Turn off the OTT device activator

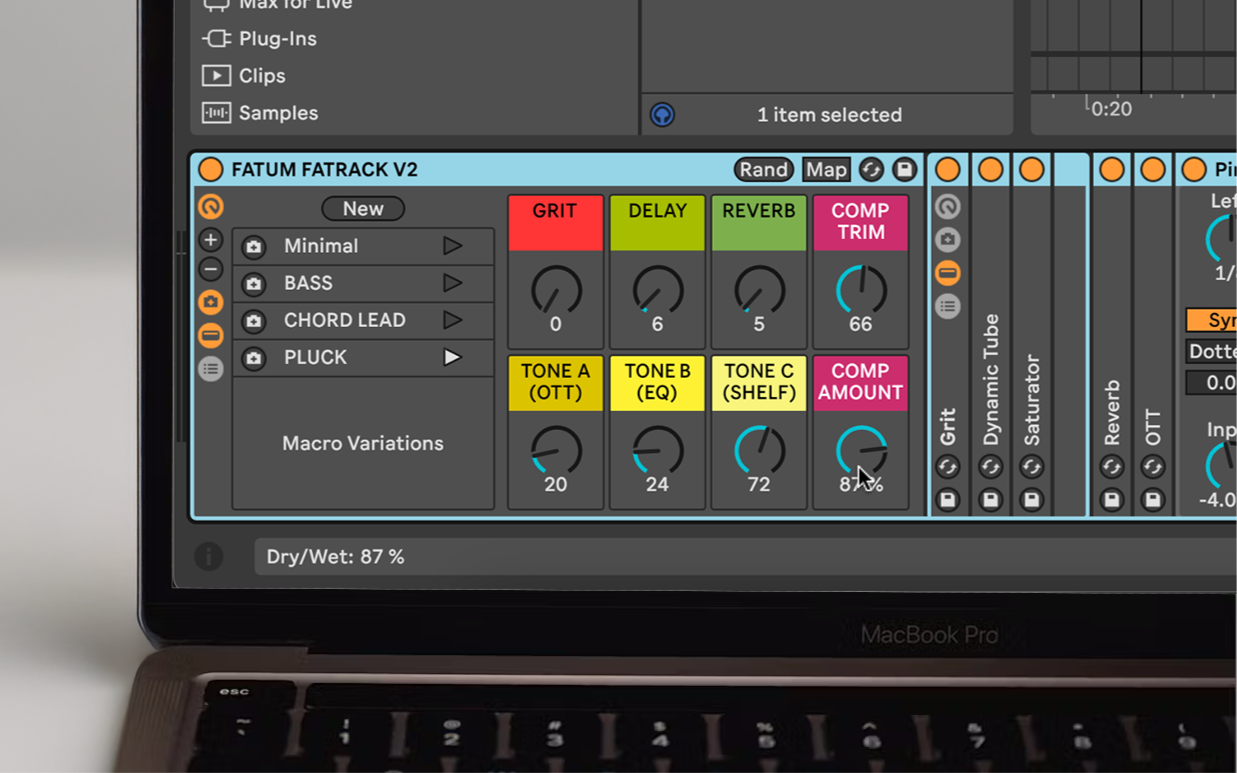[x=1152, y=170]
